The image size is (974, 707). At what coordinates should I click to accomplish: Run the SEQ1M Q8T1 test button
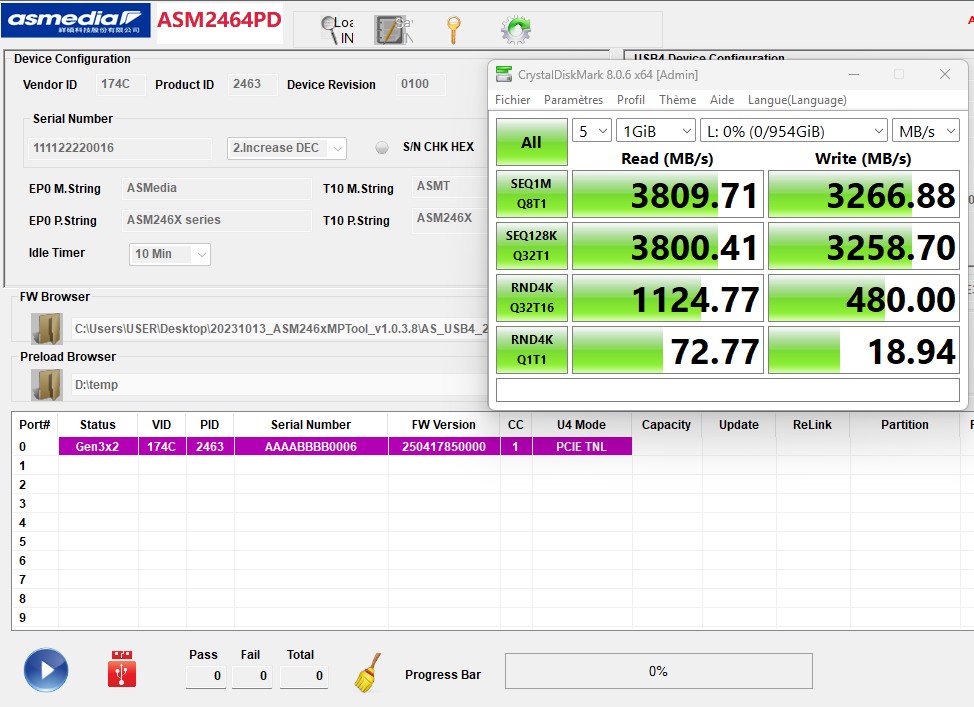coord(531,194)
